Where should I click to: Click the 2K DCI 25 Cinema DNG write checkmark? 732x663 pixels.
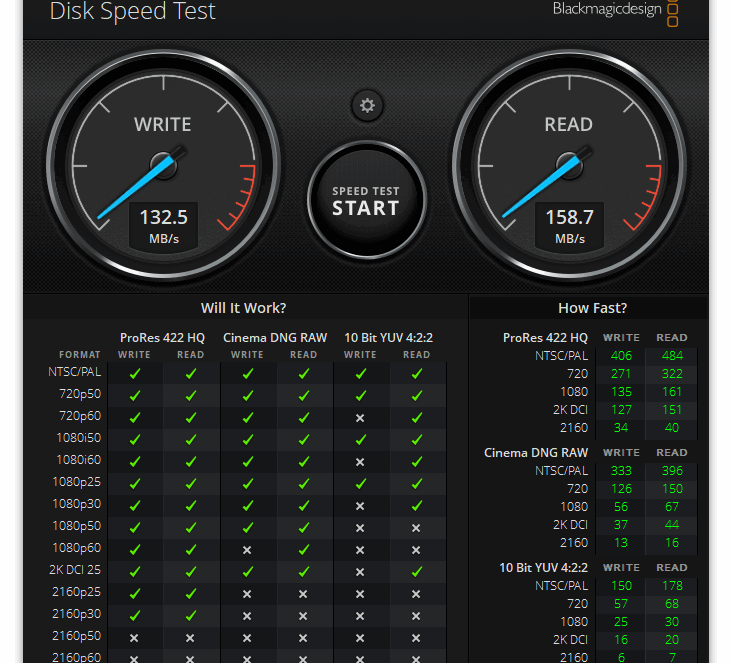[248, 571]
